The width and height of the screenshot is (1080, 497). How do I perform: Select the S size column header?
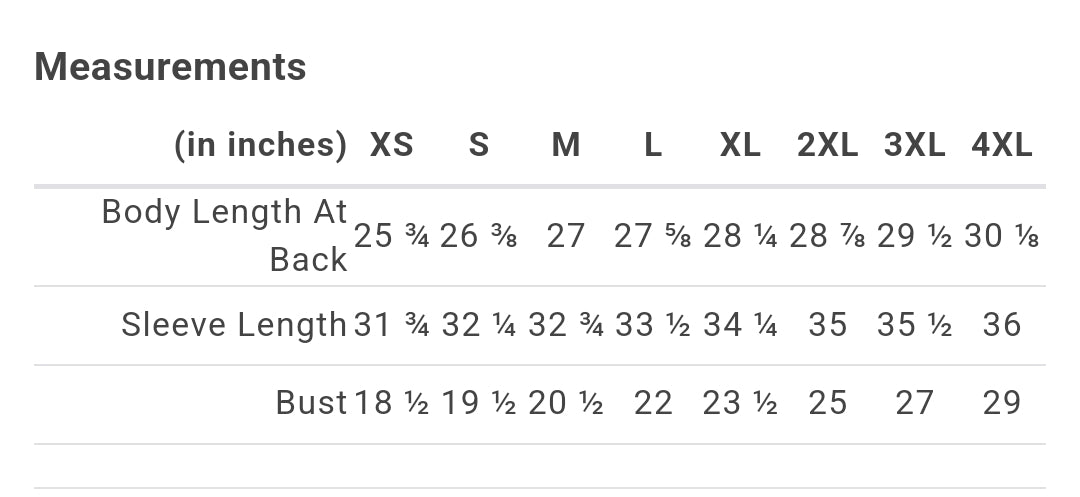coord(479,145)
